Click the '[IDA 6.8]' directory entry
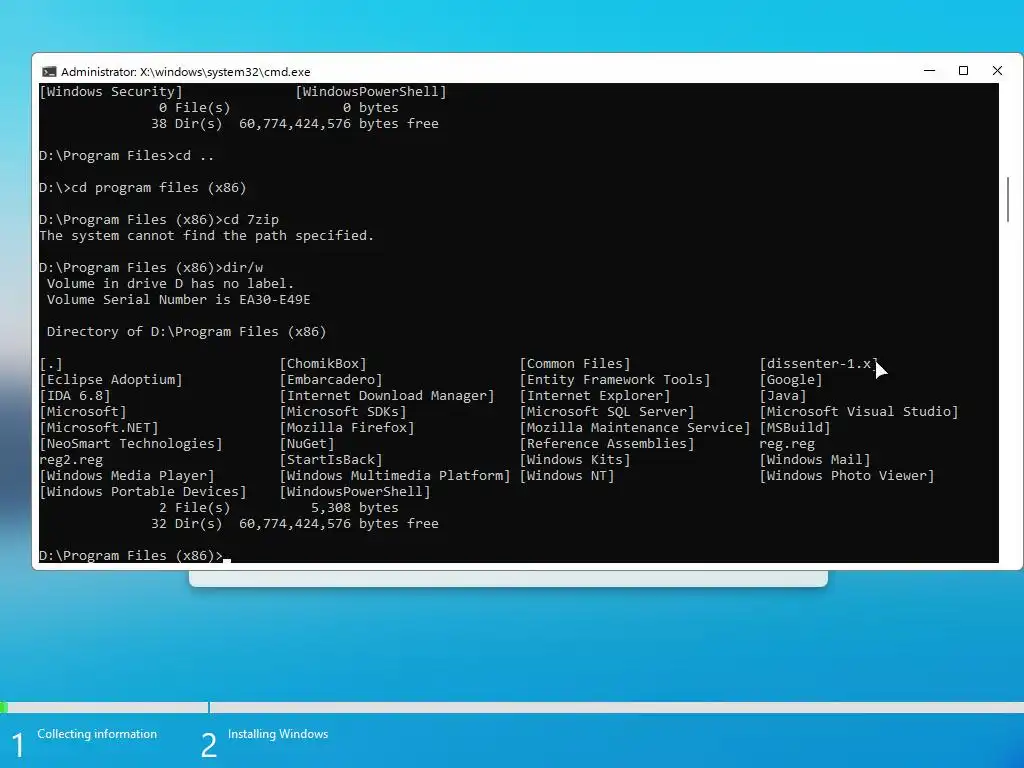Screen dimensions: 1024x768 click(75, 396)
